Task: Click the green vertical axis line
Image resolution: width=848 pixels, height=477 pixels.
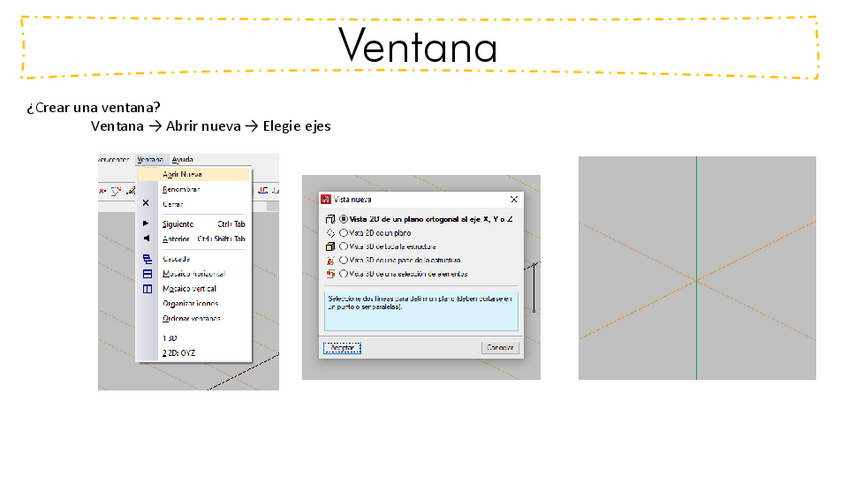Action: [697, 268]
